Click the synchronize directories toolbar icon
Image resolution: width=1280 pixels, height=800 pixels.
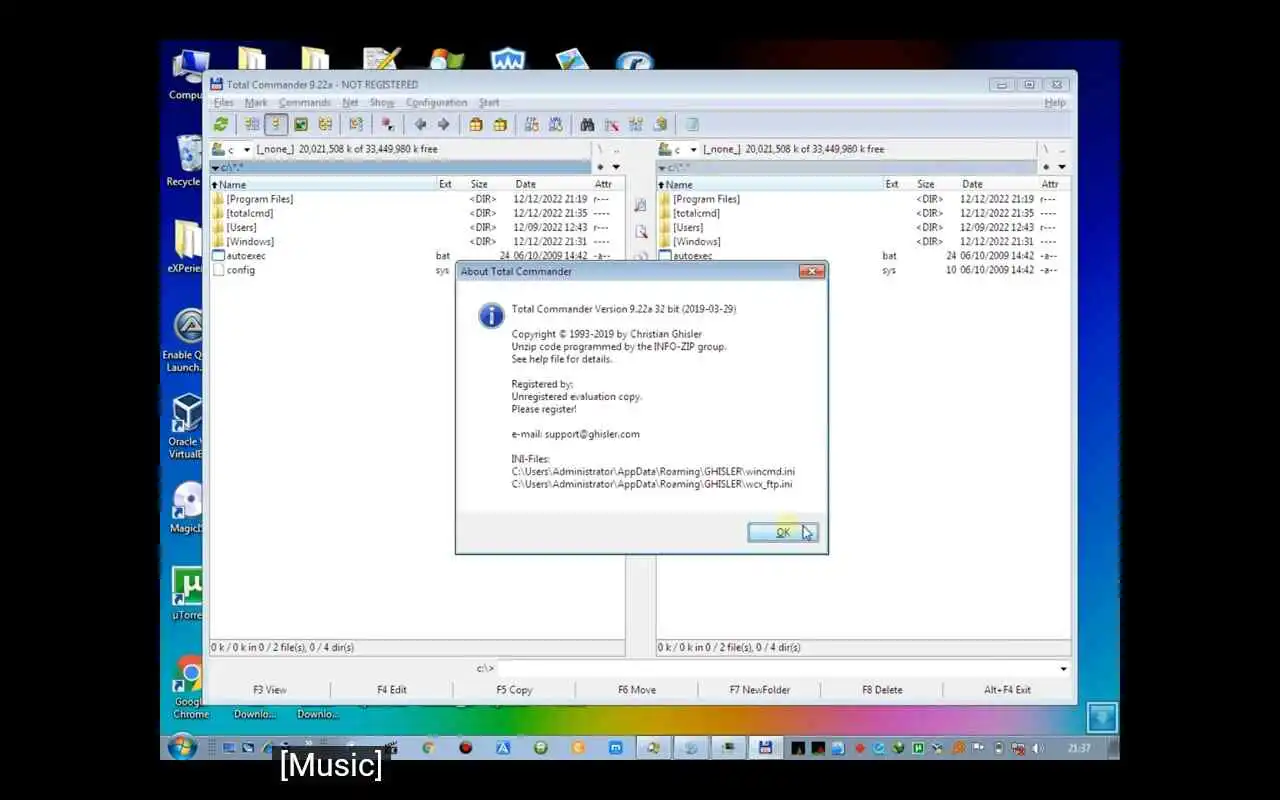pos(635,125)
